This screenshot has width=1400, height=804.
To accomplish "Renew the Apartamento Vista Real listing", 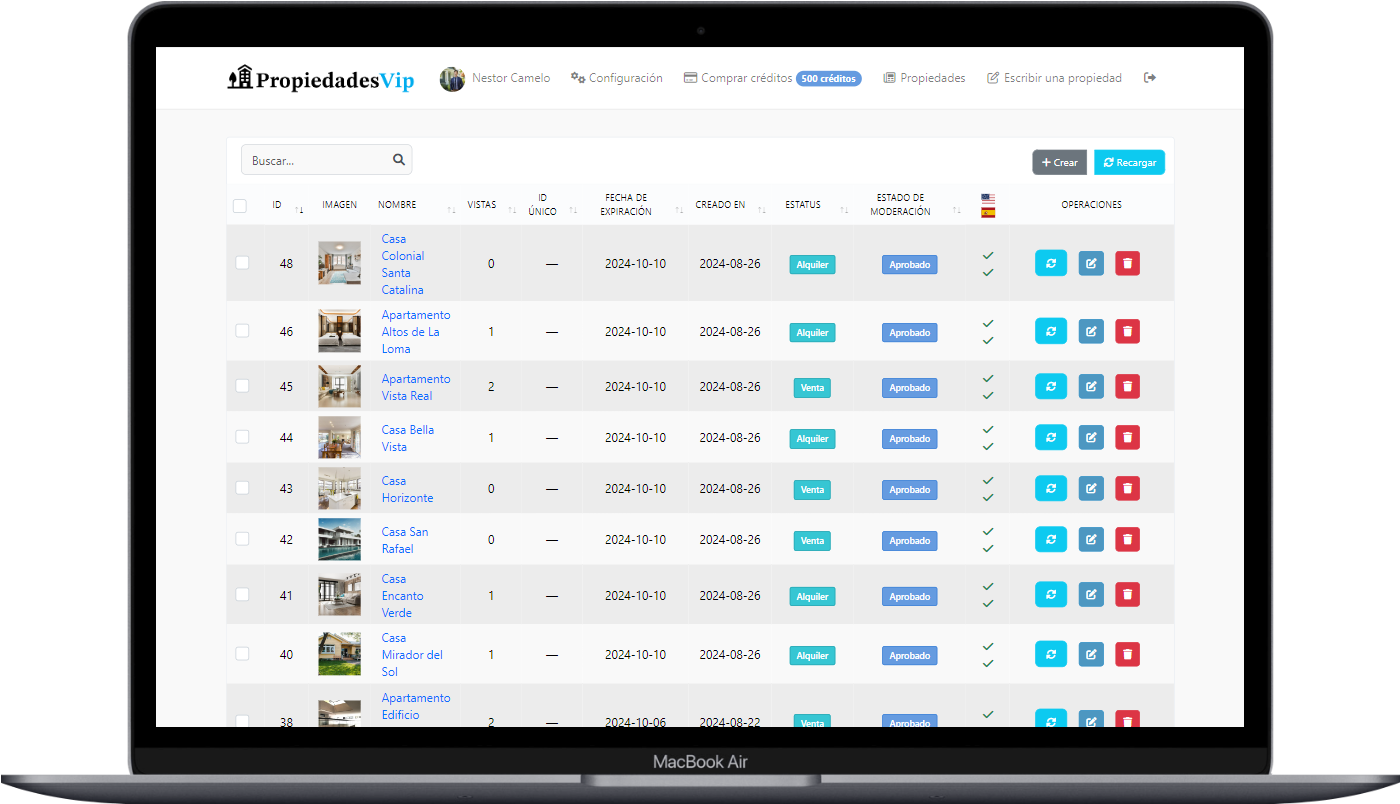I will coord(1050,386).
